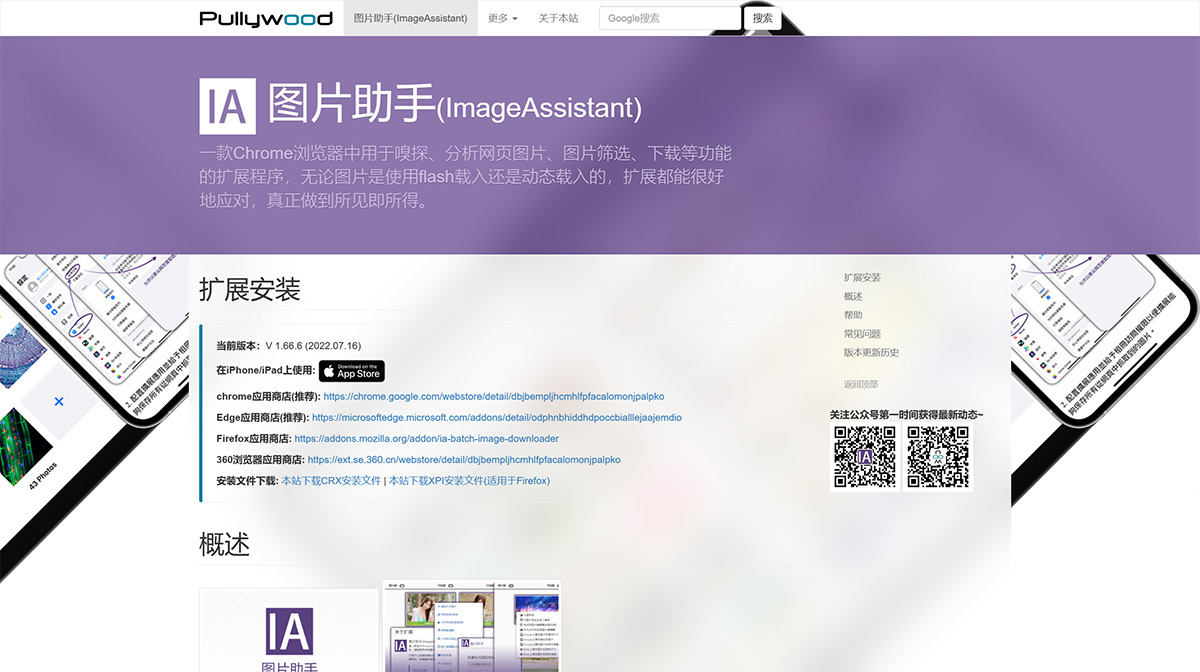Click the × icon on the phone mockup

pyautogui.click(x=58, y=400)
